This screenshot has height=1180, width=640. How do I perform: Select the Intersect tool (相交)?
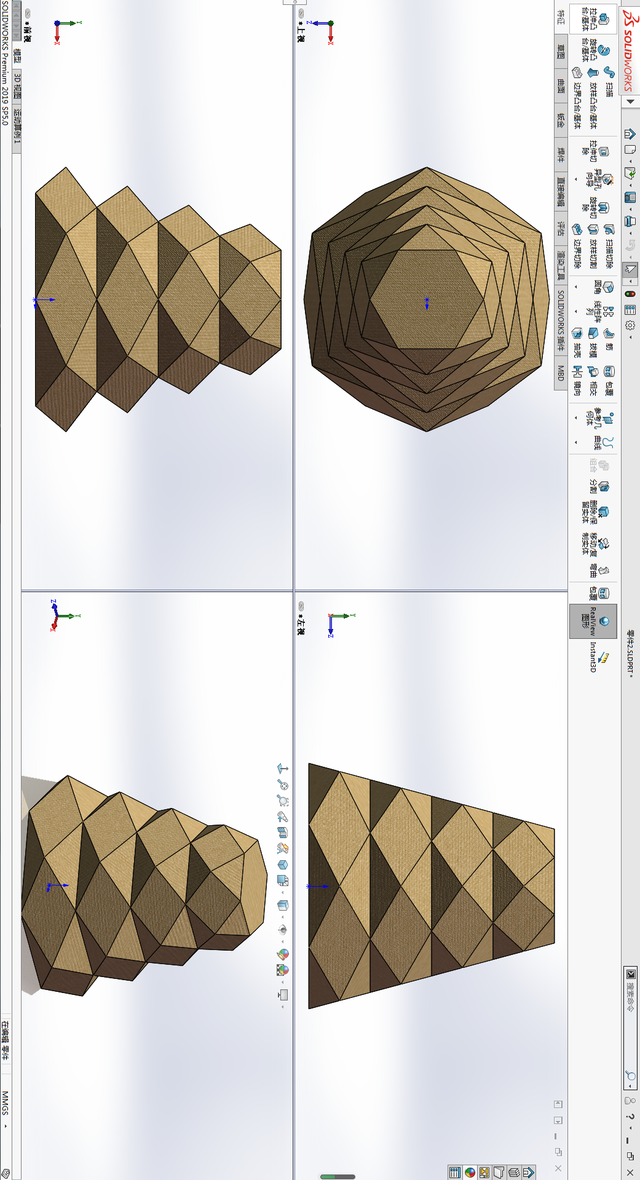click(593, 381)
